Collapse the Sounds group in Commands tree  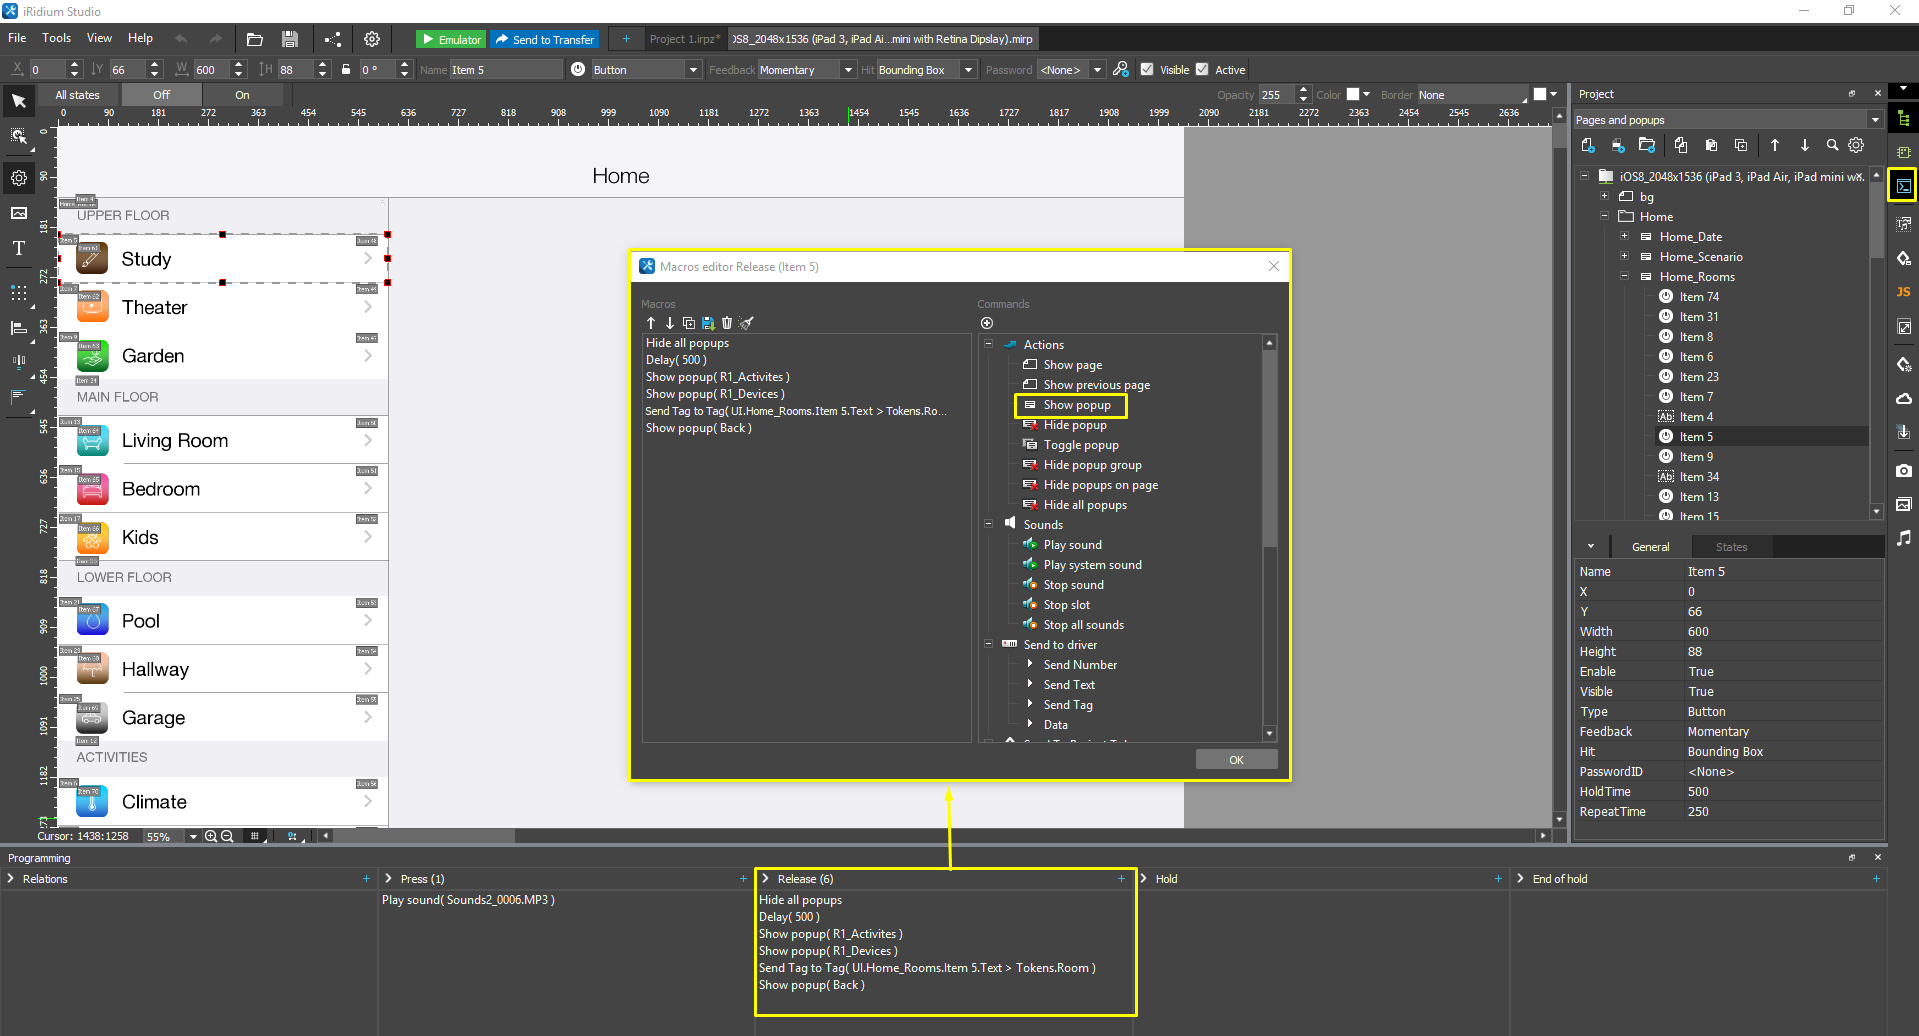988,524
